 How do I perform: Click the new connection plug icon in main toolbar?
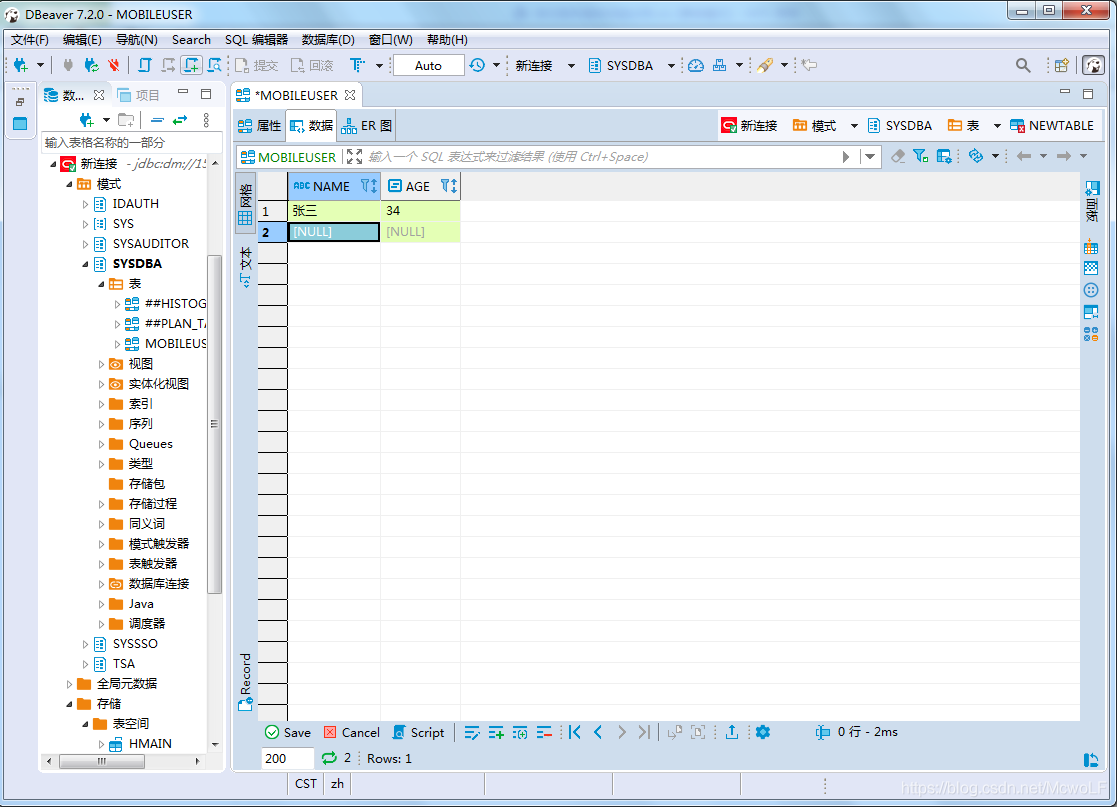point(21,66)
